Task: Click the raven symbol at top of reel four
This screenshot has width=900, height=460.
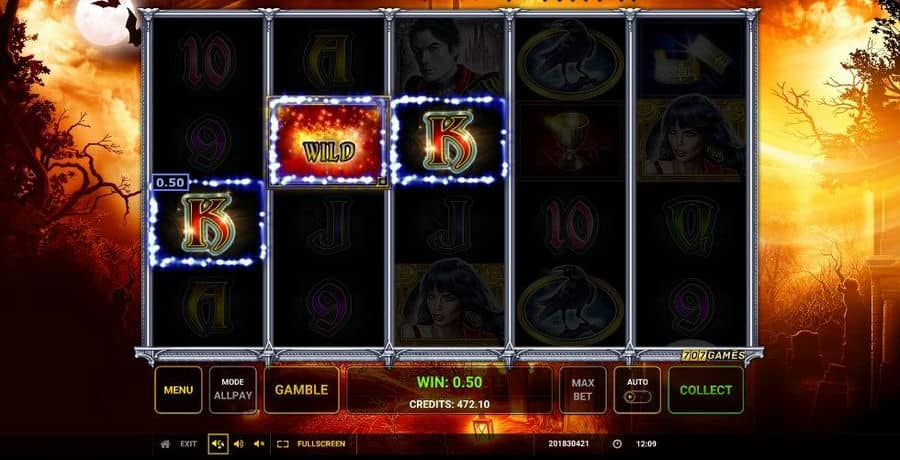Action: click(570, 58)
